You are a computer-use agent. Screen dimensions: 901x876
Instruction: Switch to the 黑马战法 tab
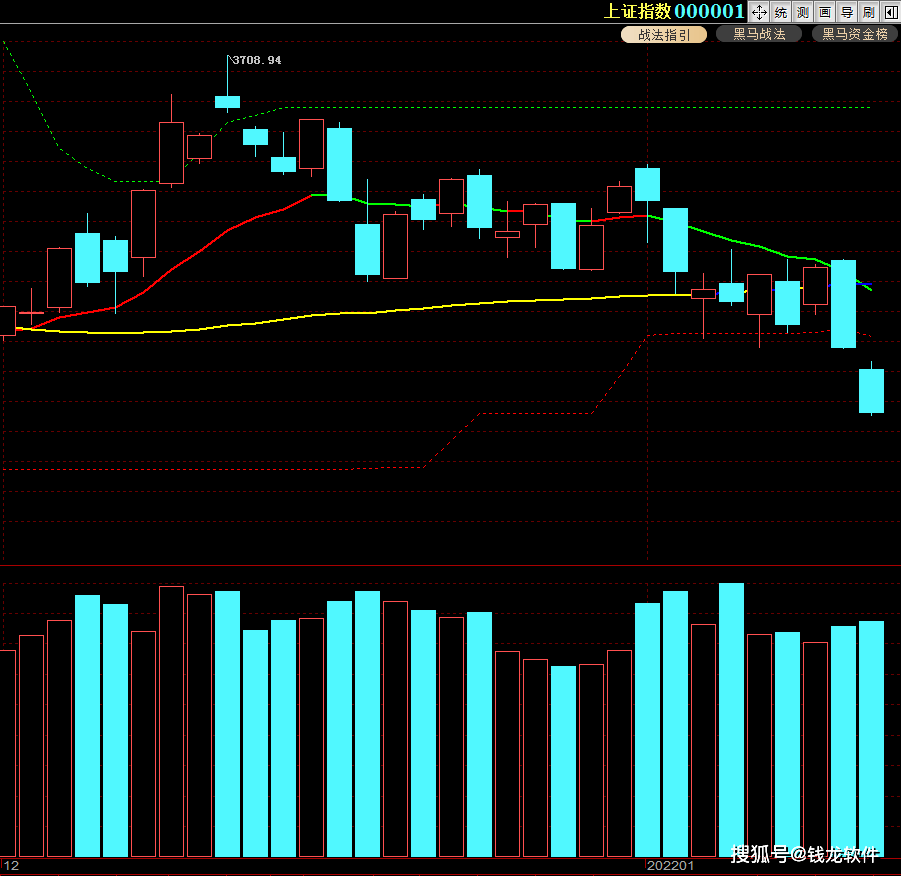click(759, 34)
